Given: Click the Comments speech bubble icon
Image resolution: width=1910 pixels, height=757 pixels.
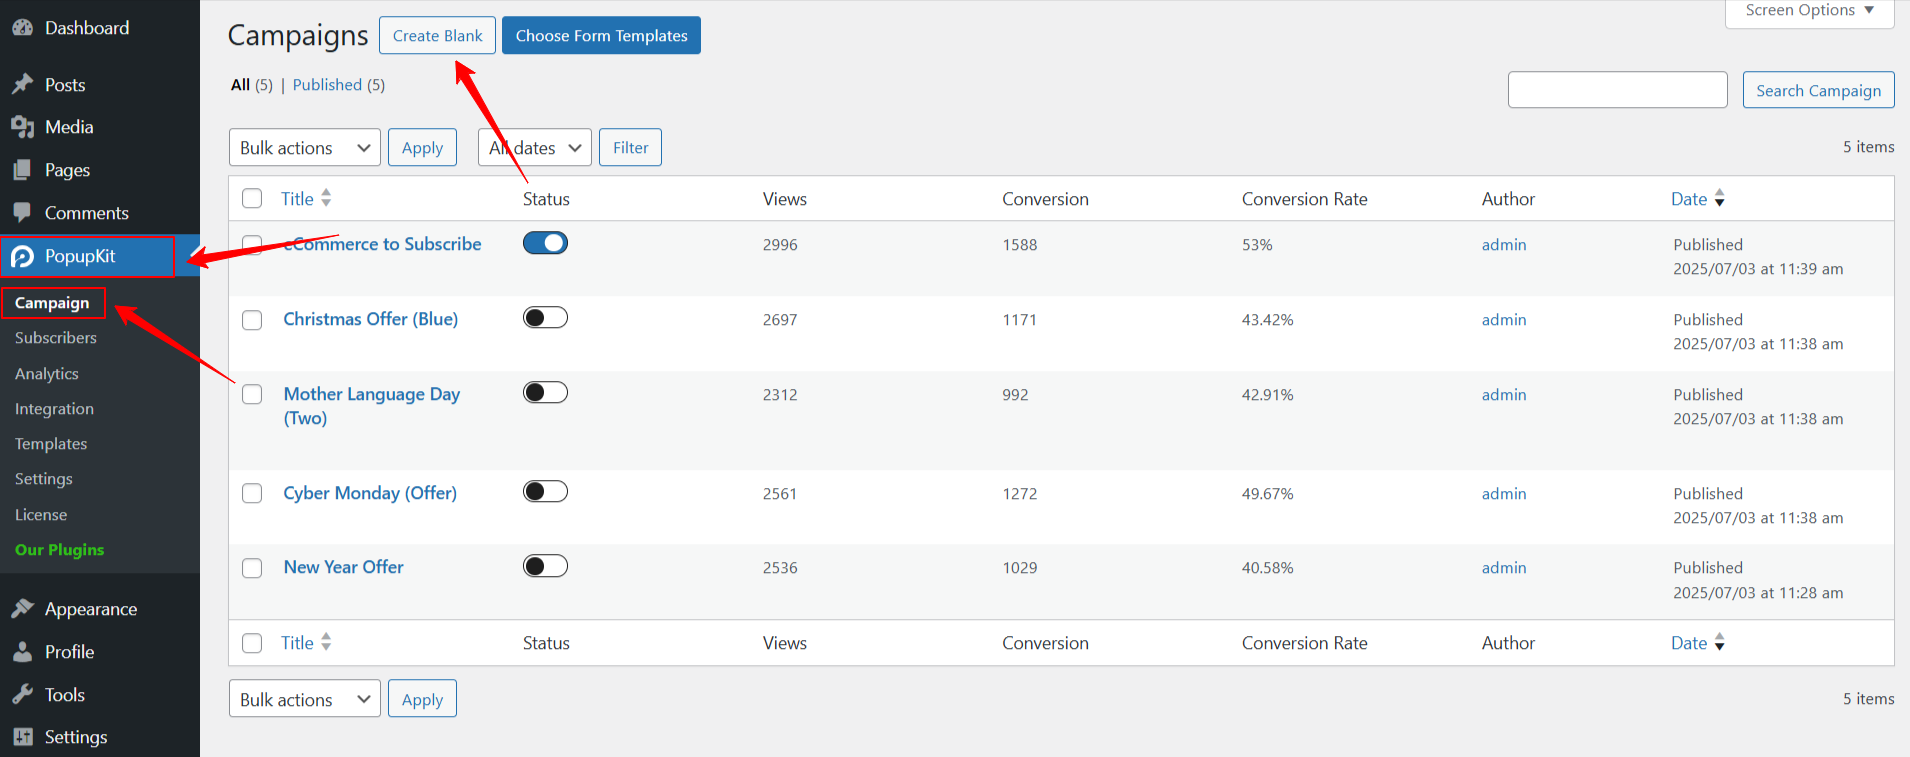Looking at the screenshot, I should point(22,213).
